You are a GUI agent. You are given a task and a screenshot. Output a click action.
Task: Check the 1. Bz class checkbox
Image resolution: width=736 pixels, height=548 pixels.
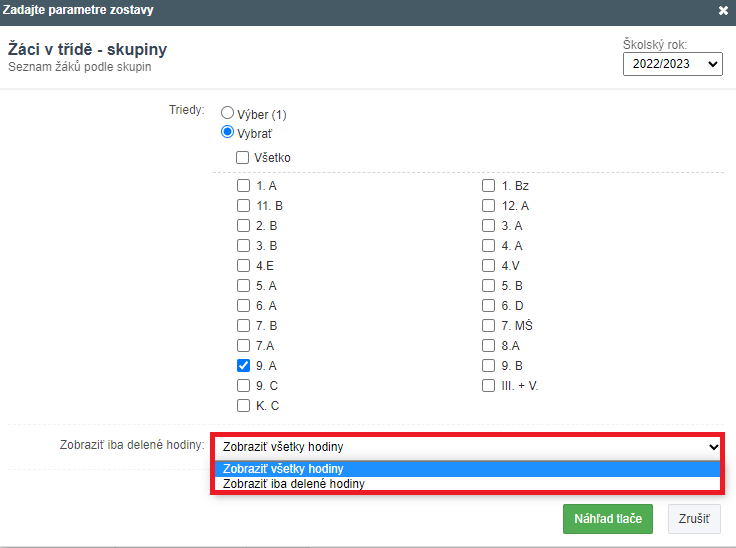[x=489, y=186]
